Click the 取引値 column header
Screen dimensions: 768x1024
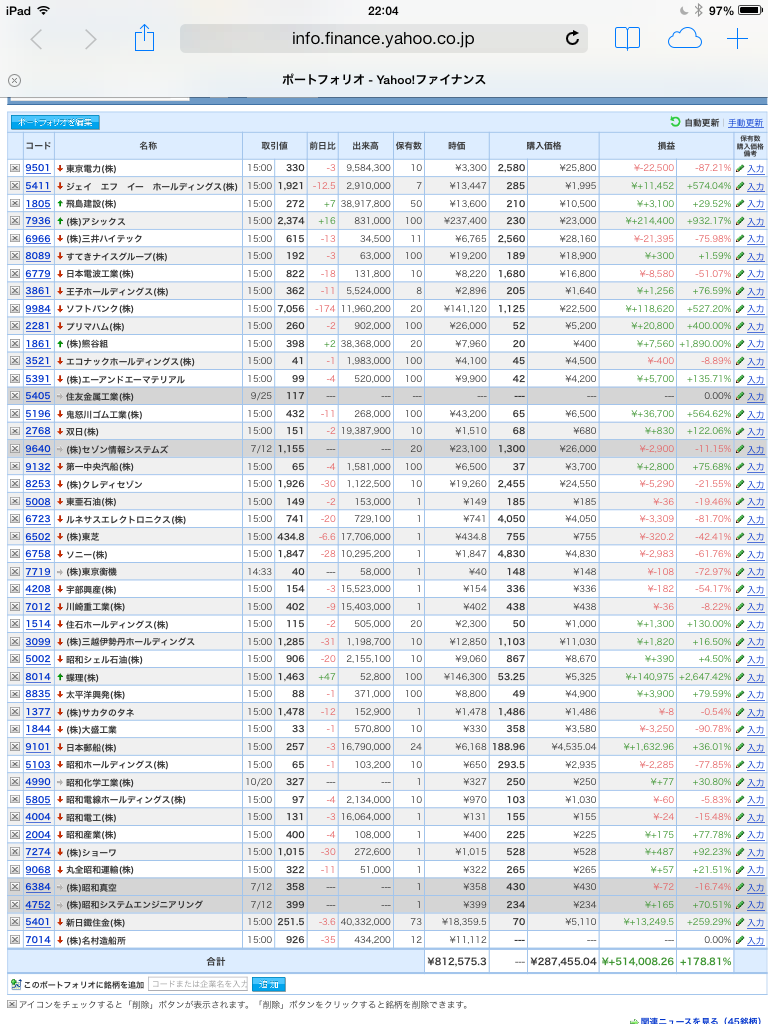coord(275,146)
